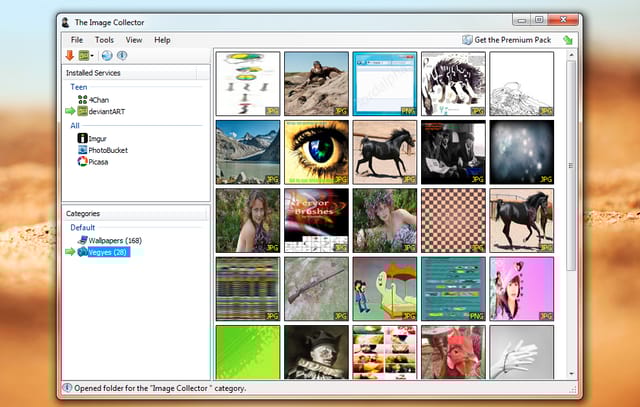This screenshot has height=407, width=640.
Task: Open the Fervor Brushes thumbnail
Action: (316, 220)
